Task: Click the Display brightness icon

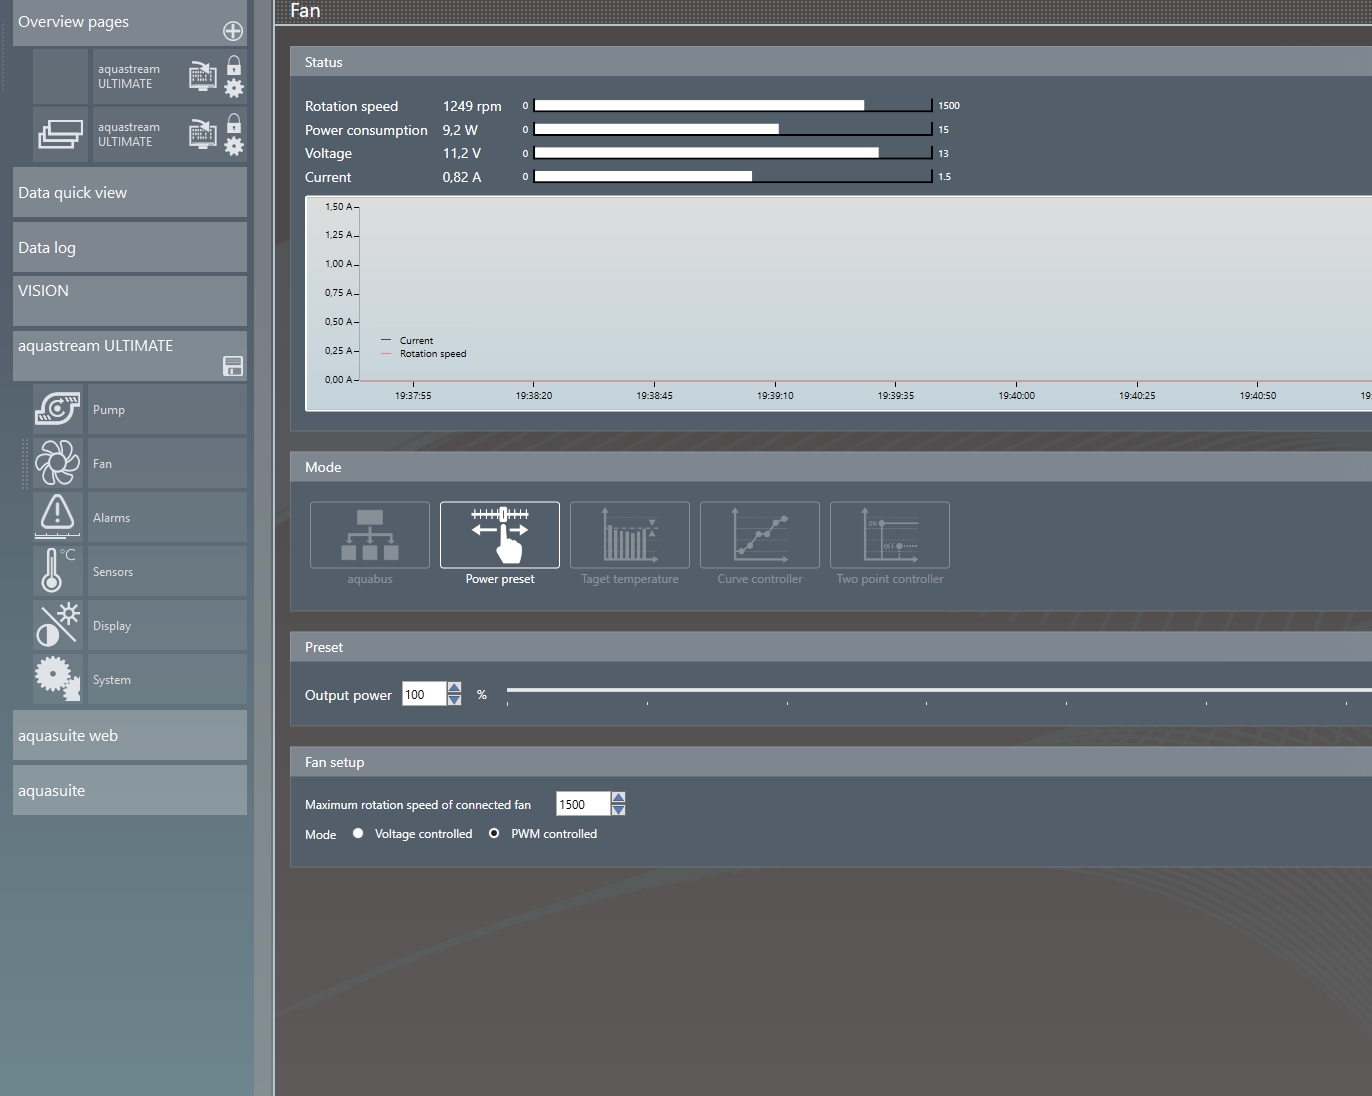Action: [x=58, y=625]
